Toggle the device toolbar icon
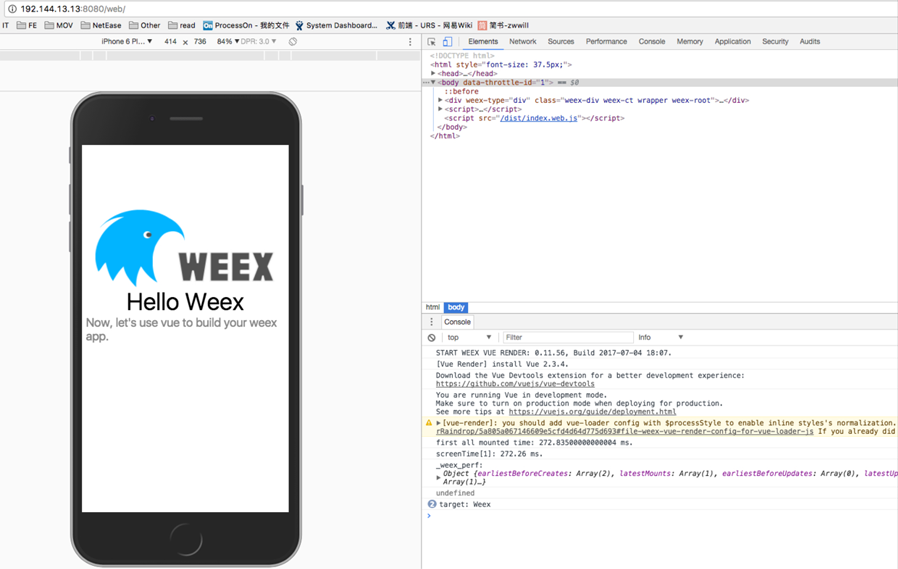The image size is (898, 569). tap(447, 42)
